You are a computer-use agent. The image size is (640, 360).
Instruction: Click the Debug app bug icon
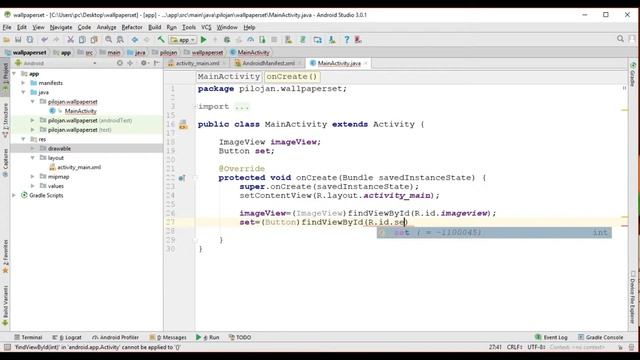pos(227,40)
